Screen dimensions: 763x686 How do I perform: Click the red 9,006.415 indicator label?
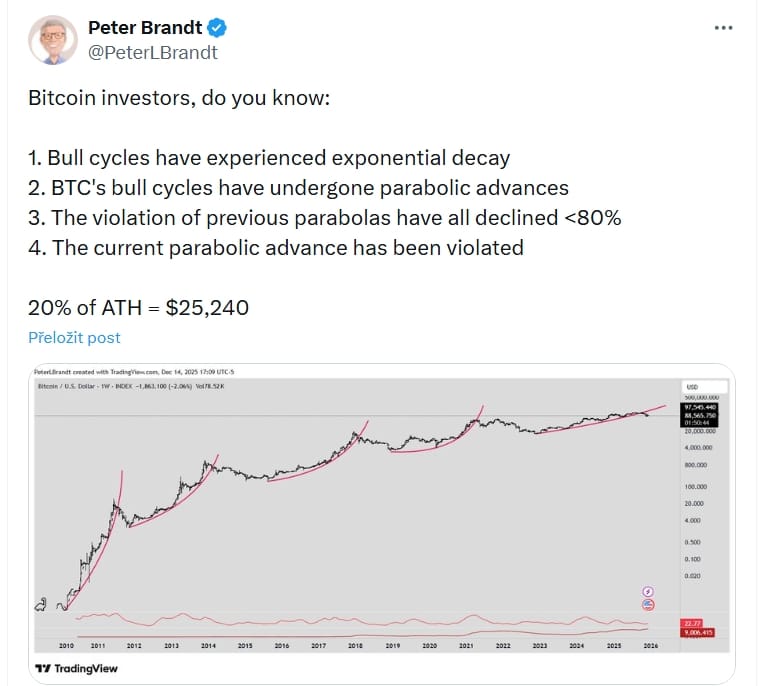pyautogui.click(x=696, y=632)
